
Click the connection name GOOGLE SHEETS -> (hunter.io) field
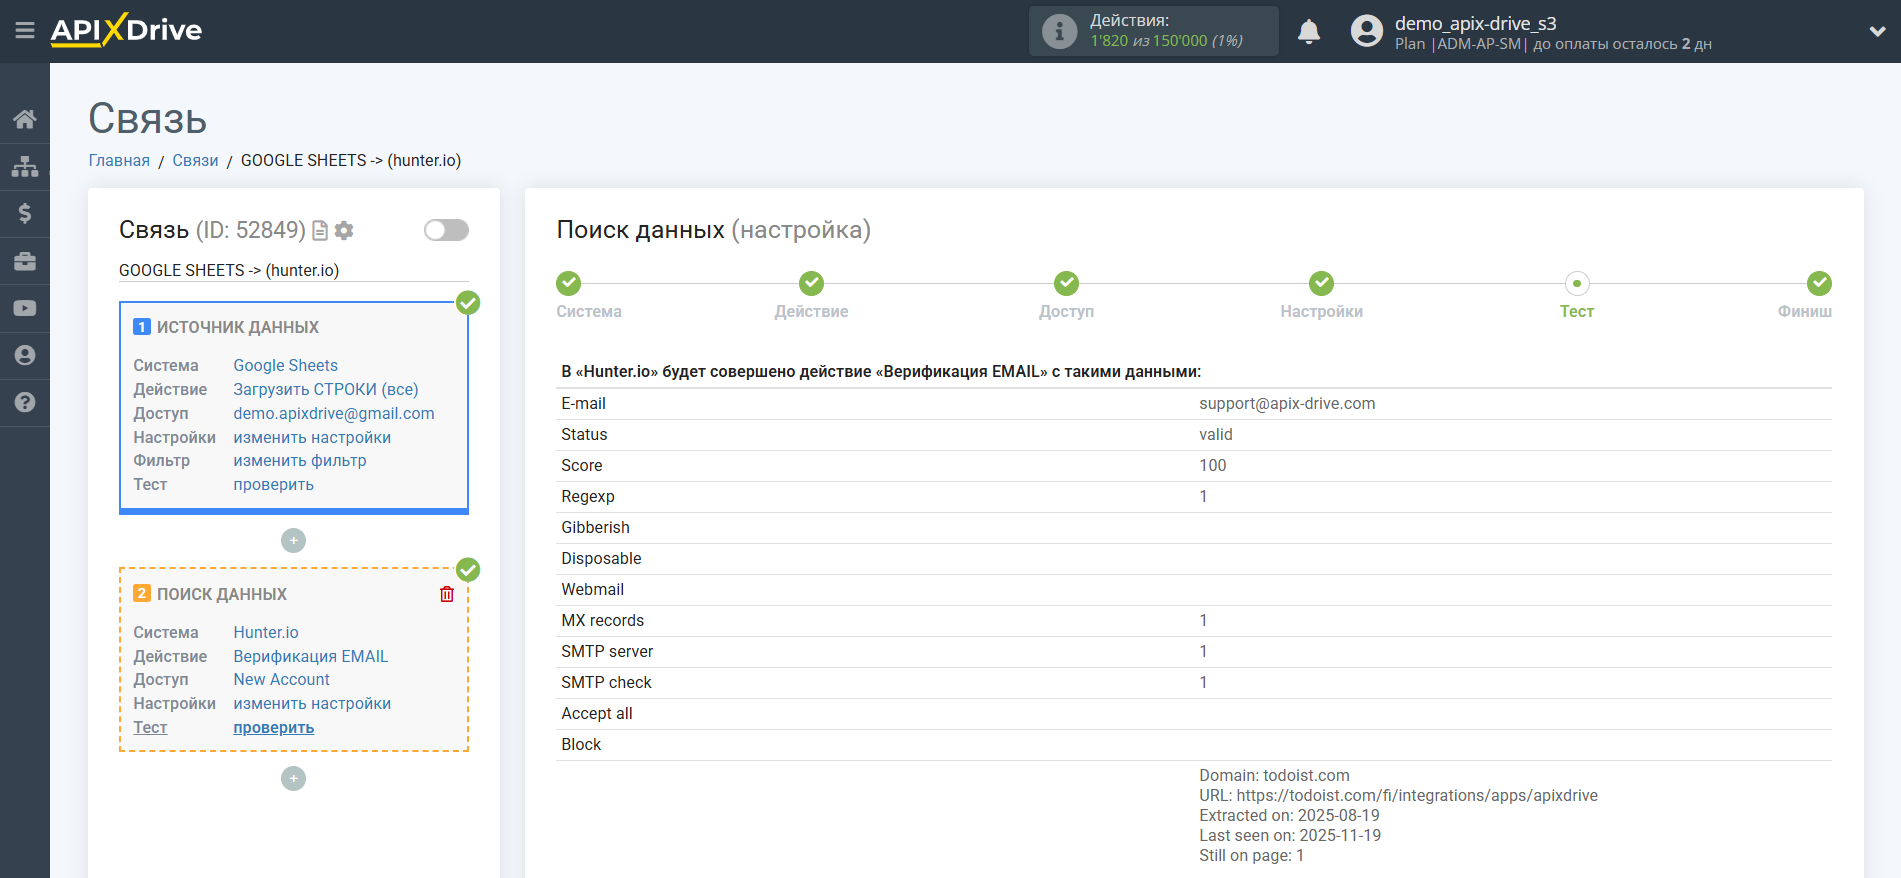293,270
